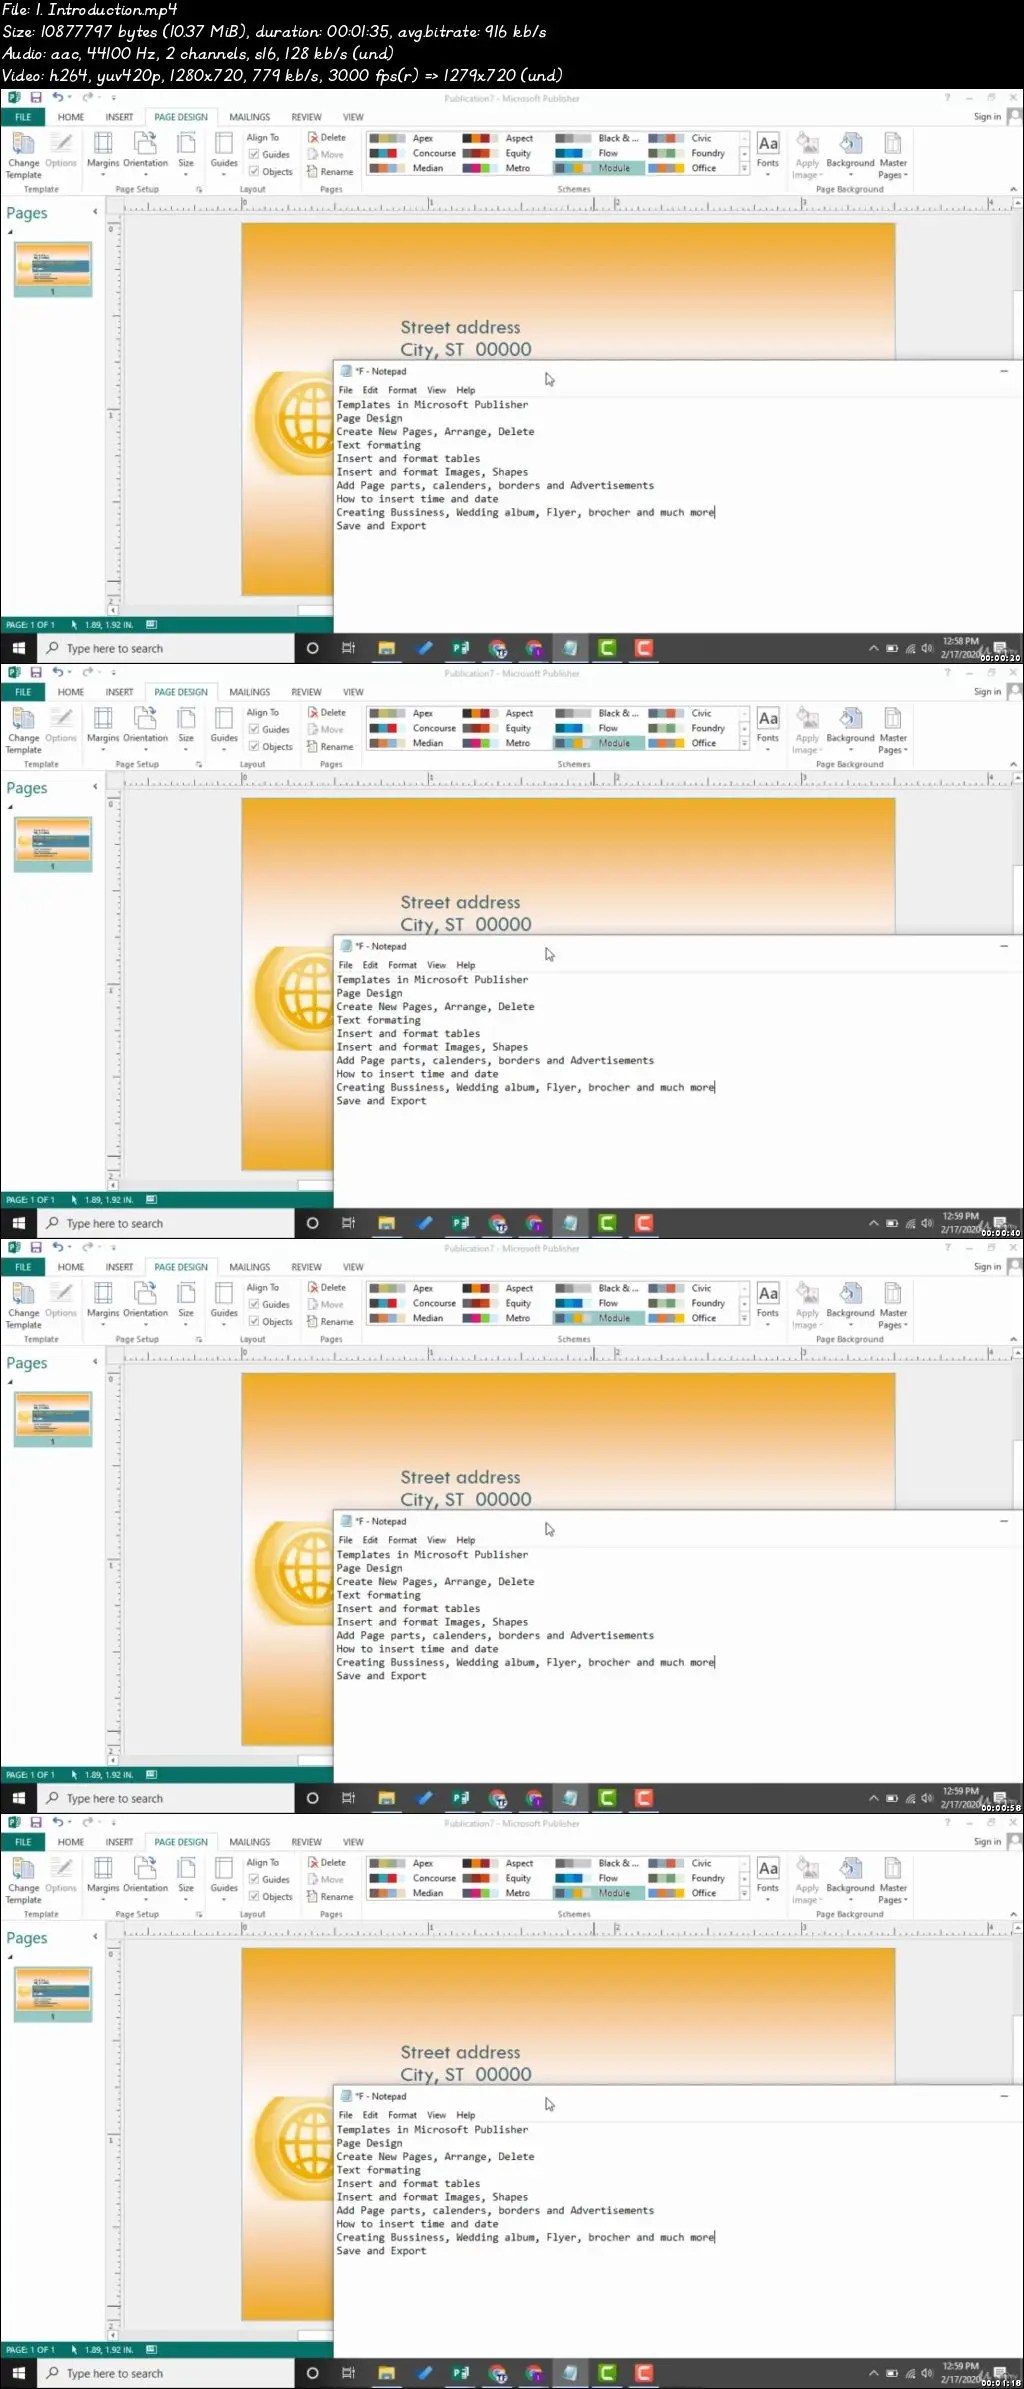Select Flow color scheme in 00:00:40 frame
Screen dimensions: 1024x2389
(598, 728)
